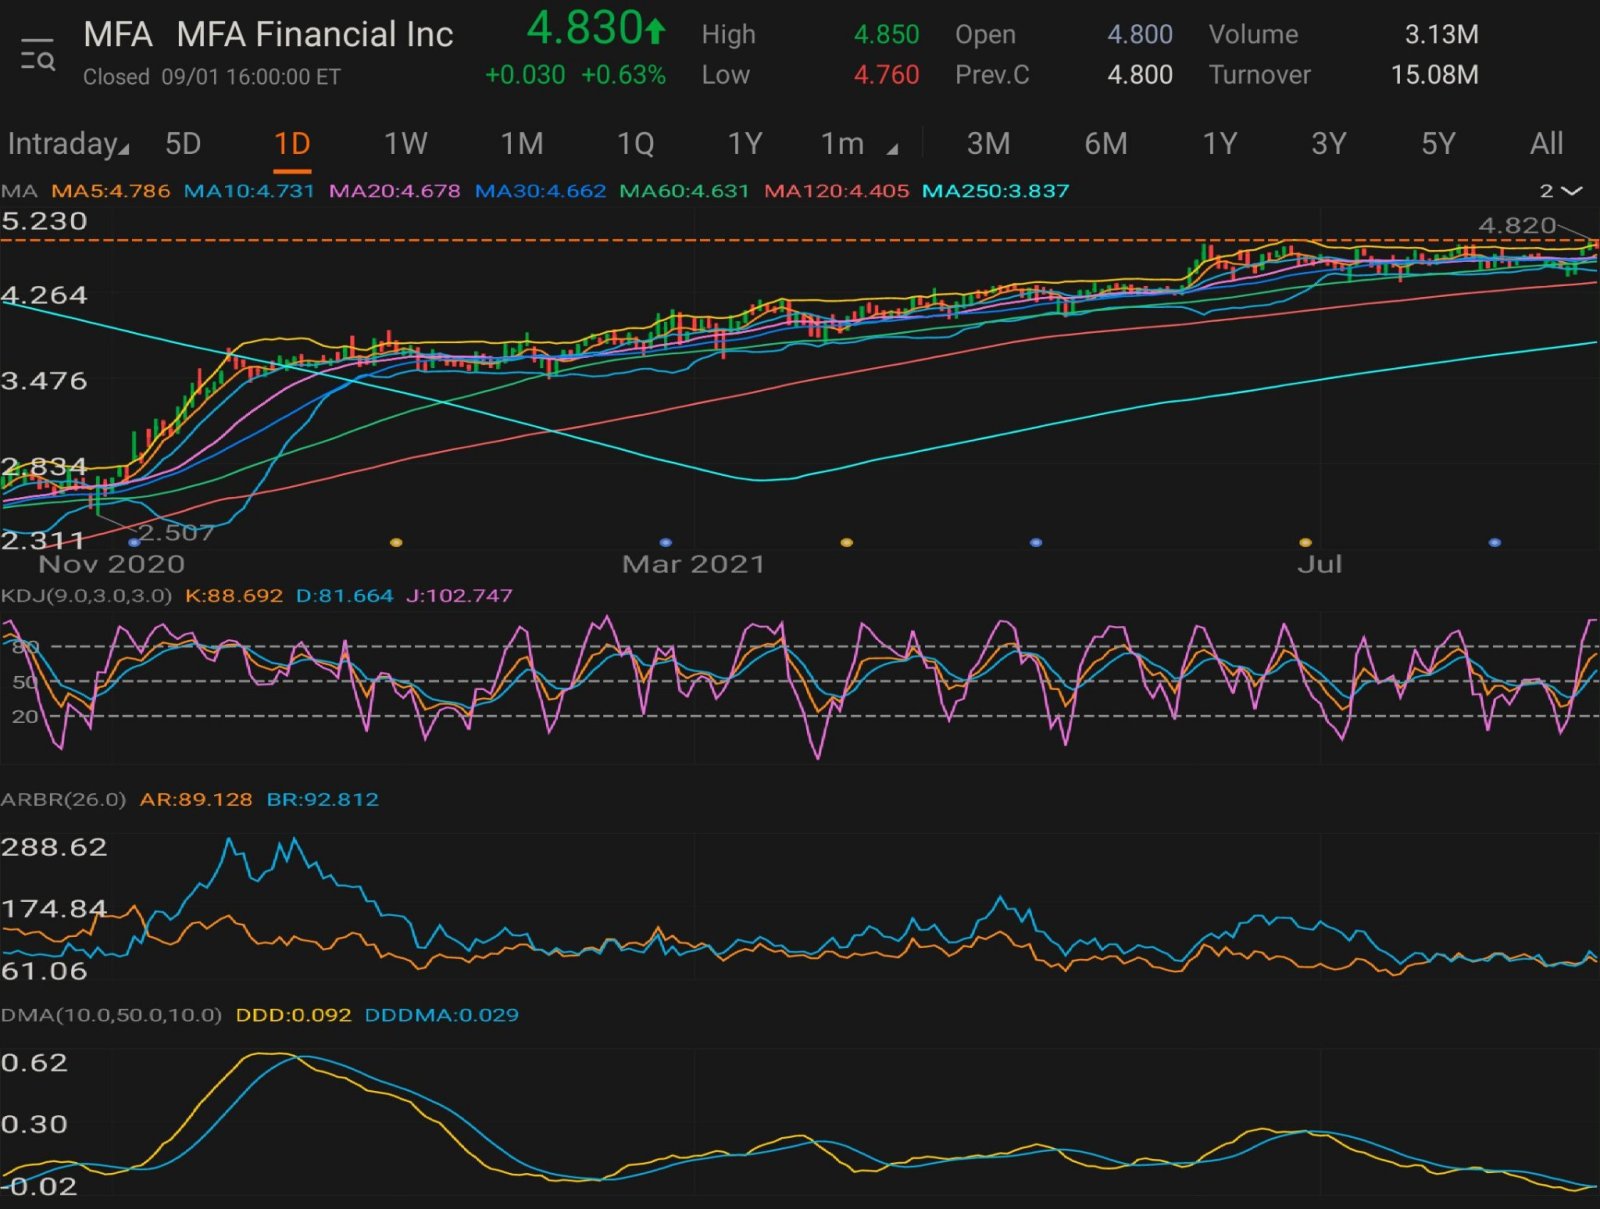The height and width of the screenshot is (1209, 1600).
Task: Click the Low 4.760 value
Action: click(886, 74)
